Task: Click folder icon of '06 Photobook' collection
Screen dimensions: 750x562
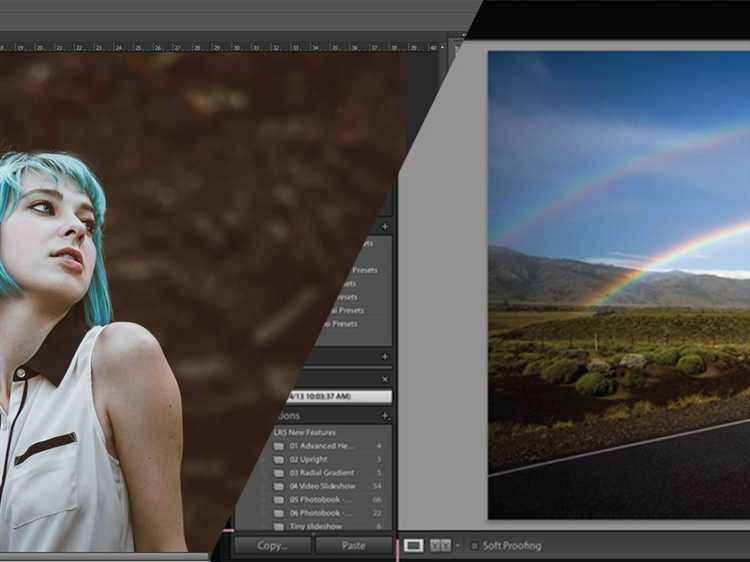Action: click(x=278, y=513)
